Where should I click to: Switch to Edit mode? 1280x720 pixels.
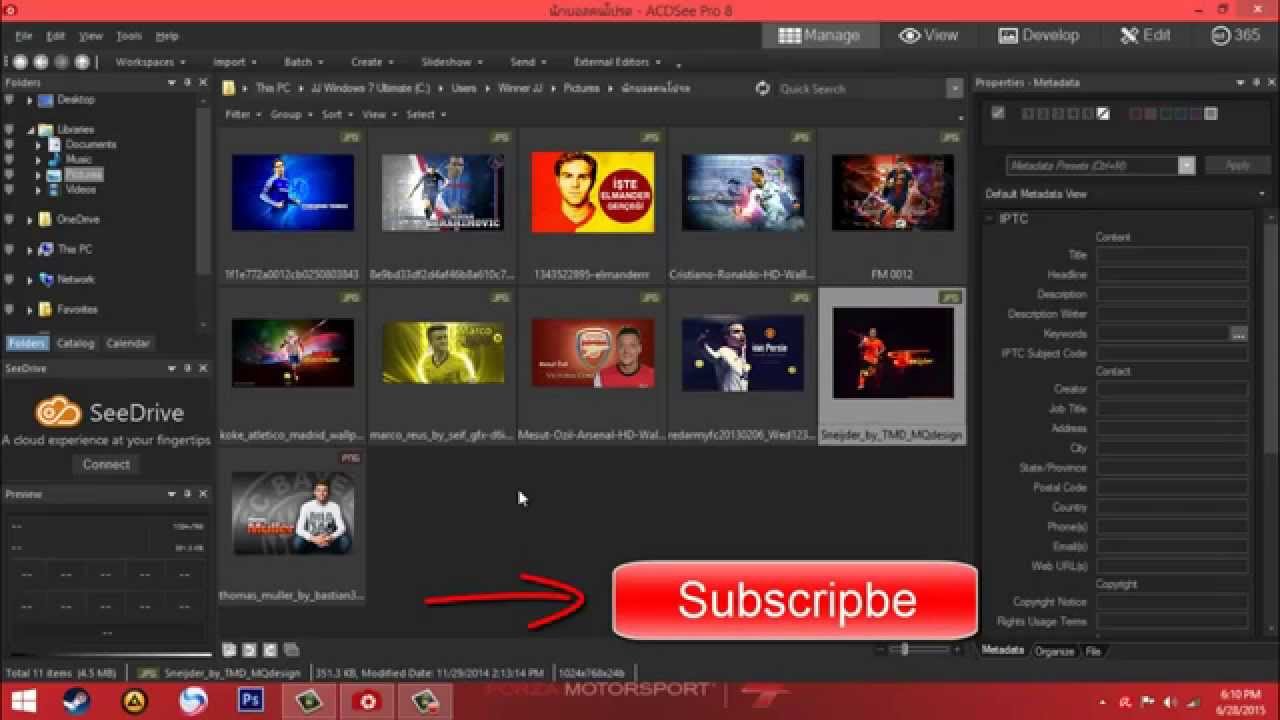(1146, 35)
